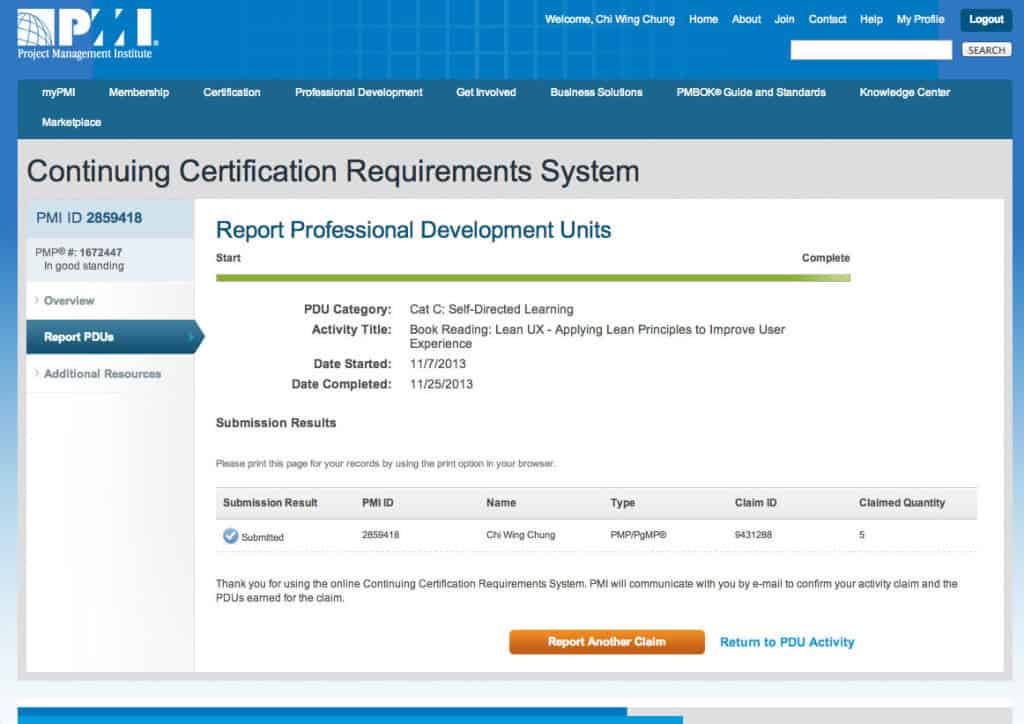Click the search input field
Screen dimensions: 1024x724
tap(871, 49)
